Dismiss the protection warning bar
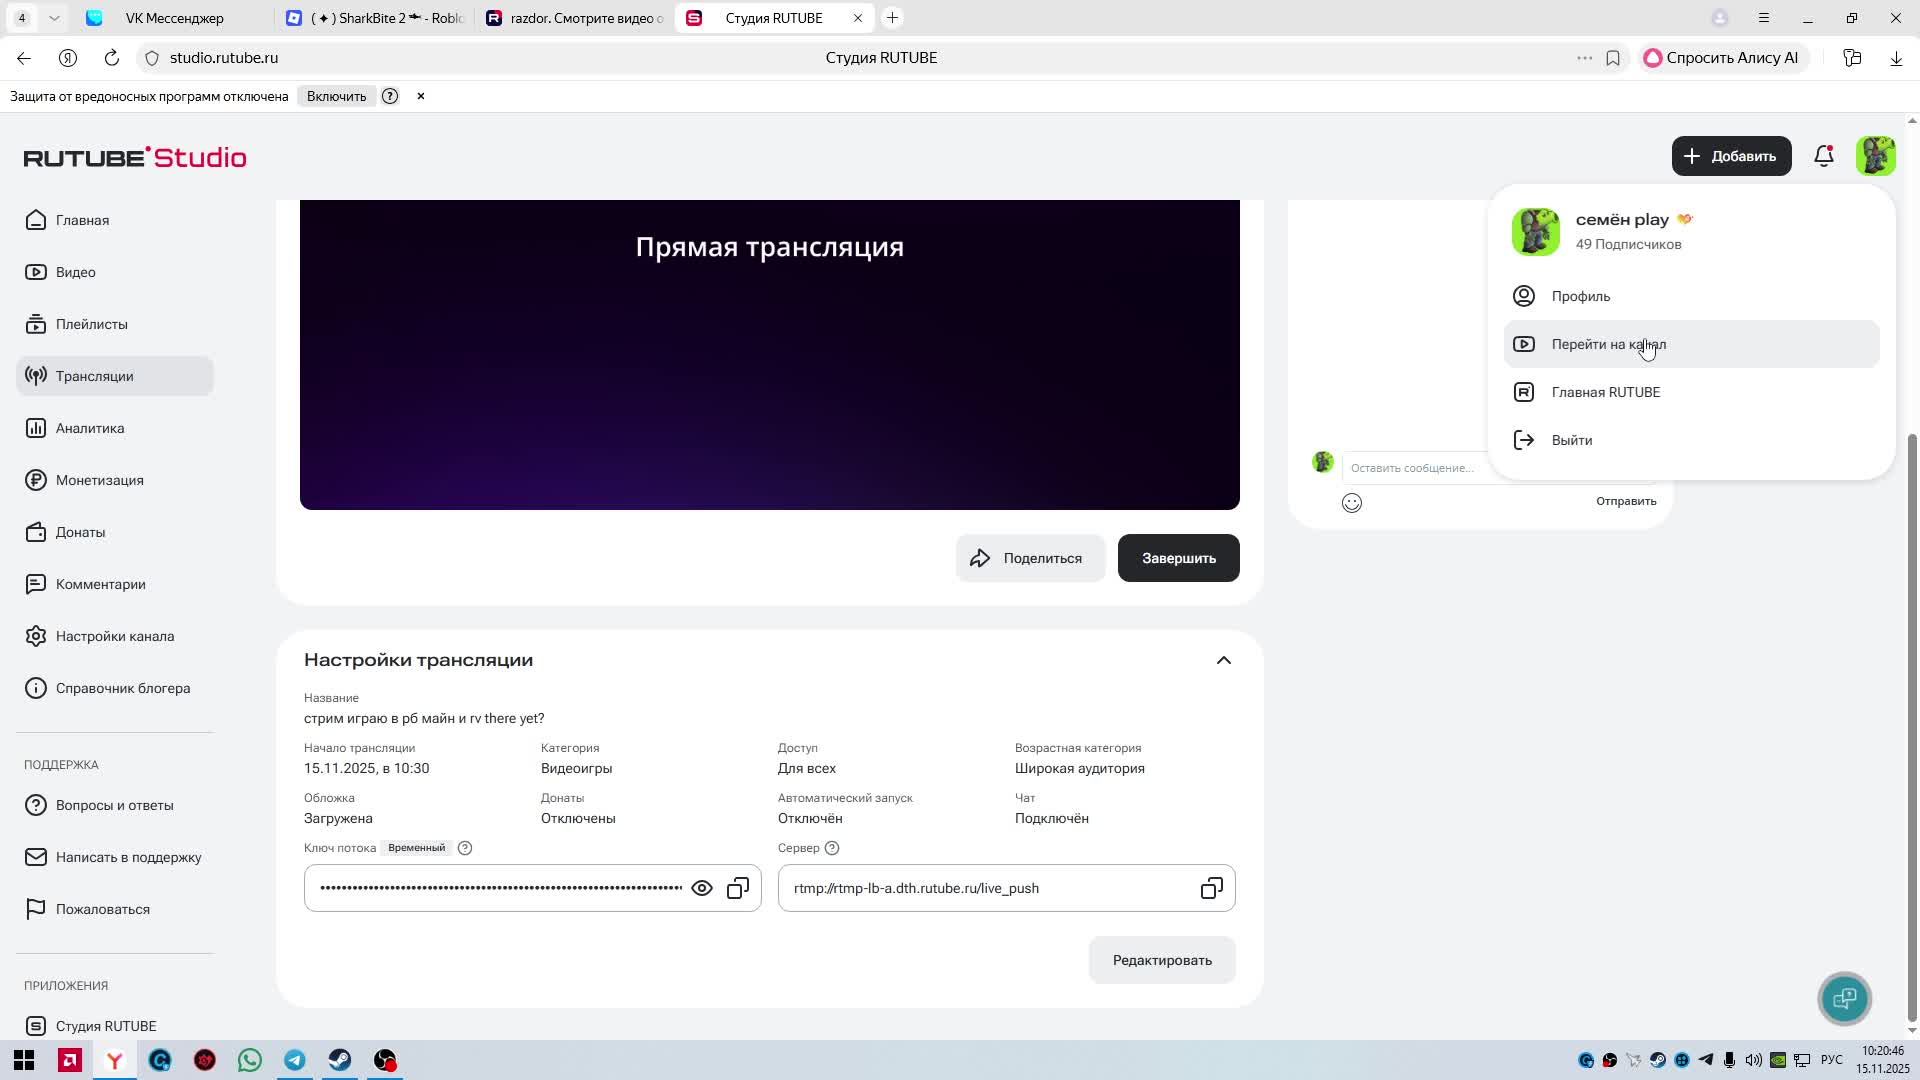Image resolution: width=1920 pixels, height=1080 pixels. coord(421,96)
